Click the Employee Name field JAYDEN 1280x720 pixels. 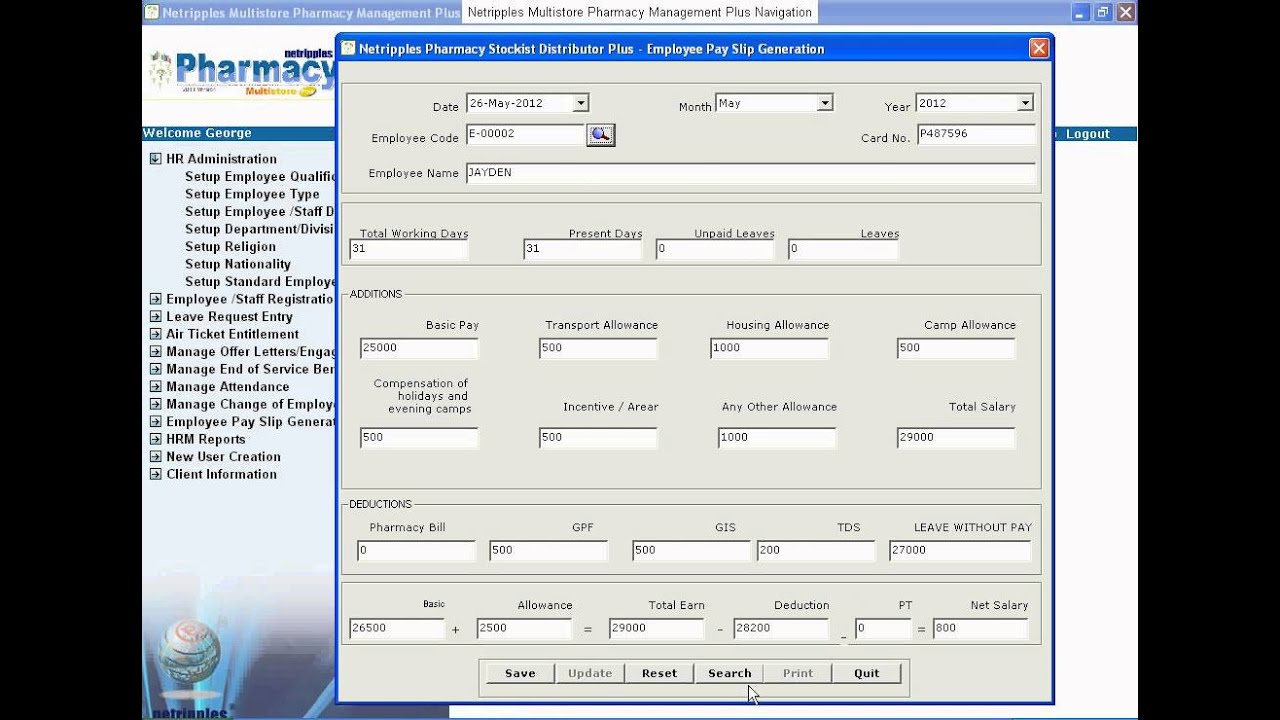[750, 174]
